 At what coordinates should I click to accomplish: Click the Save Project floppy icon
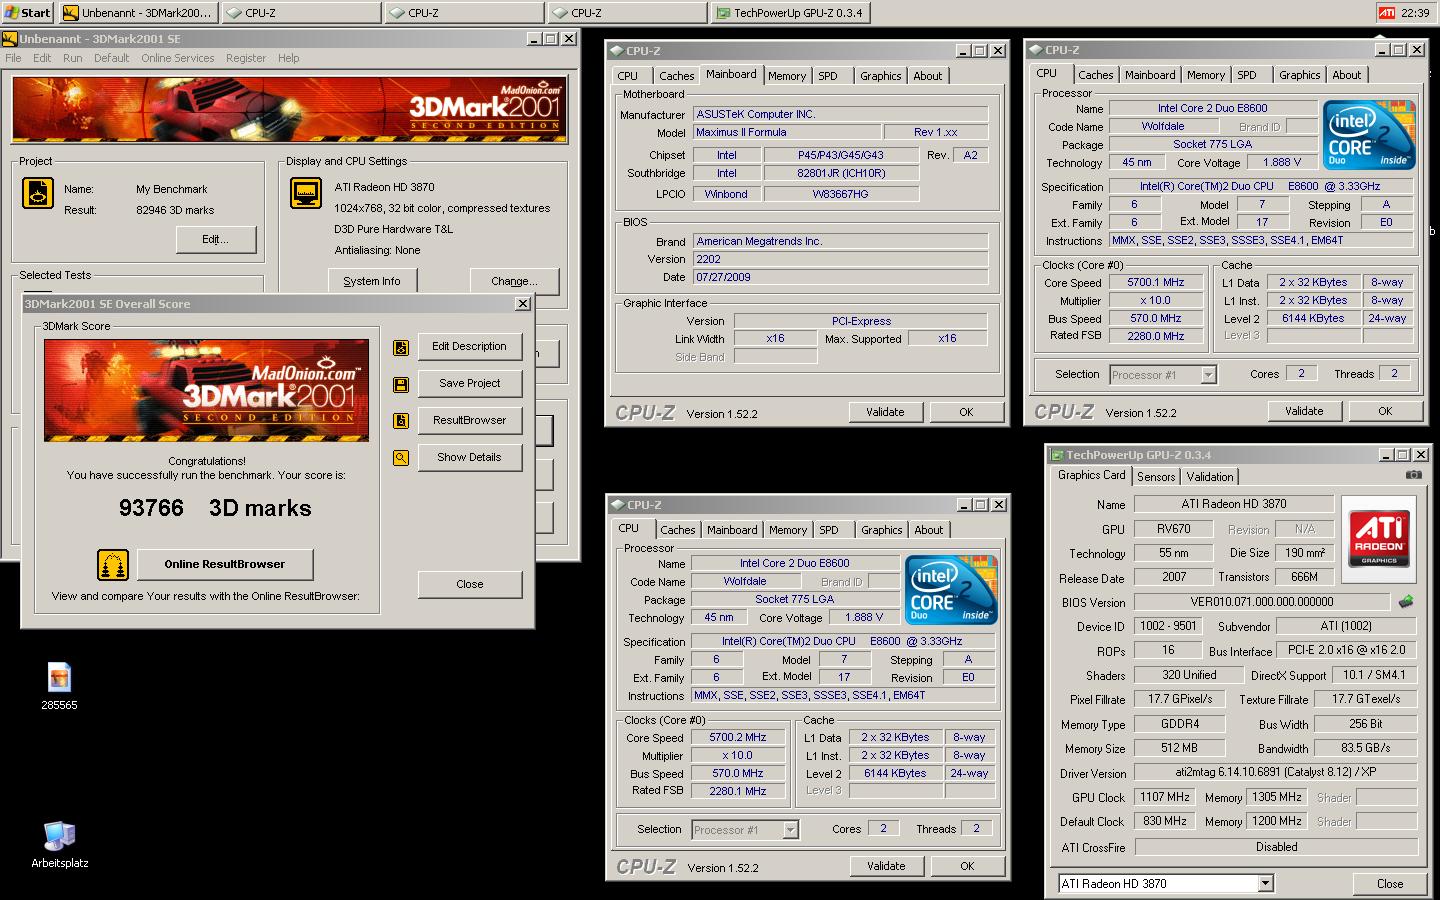(401, 384)
